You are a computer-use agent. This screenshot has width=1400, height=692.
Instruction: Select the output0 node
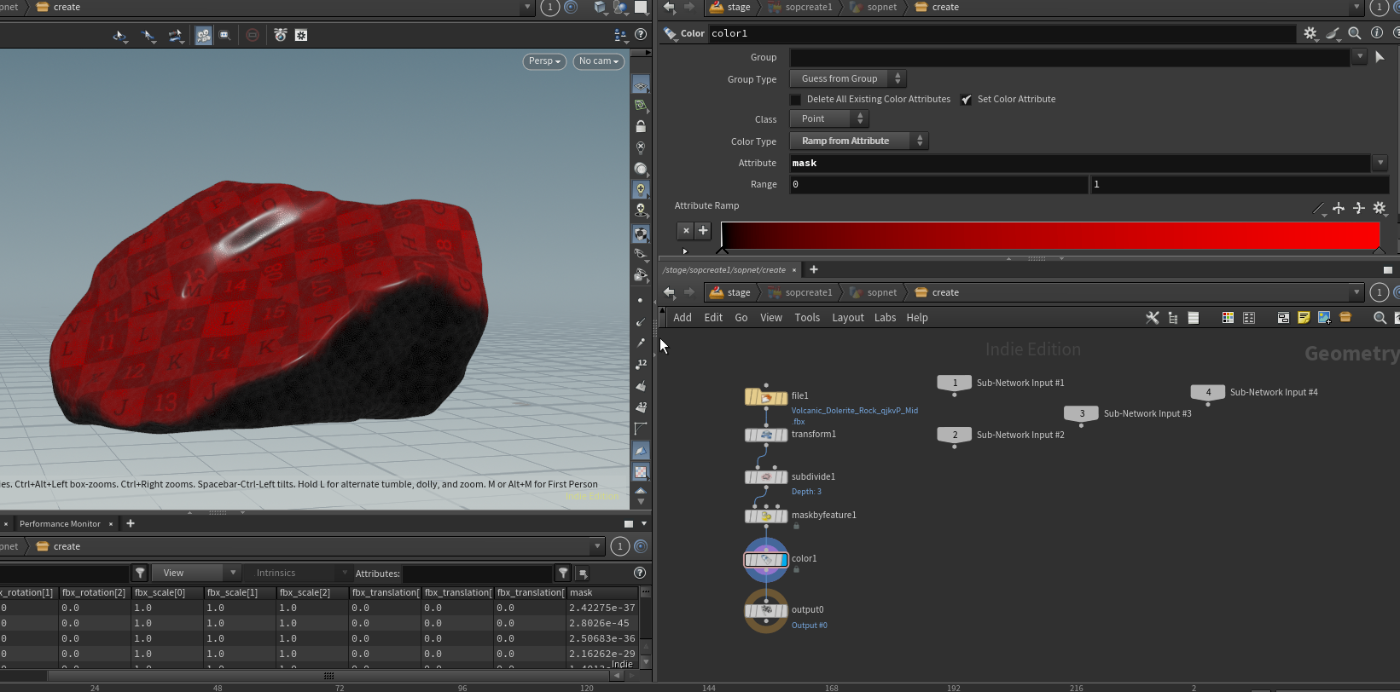point(766,610)
